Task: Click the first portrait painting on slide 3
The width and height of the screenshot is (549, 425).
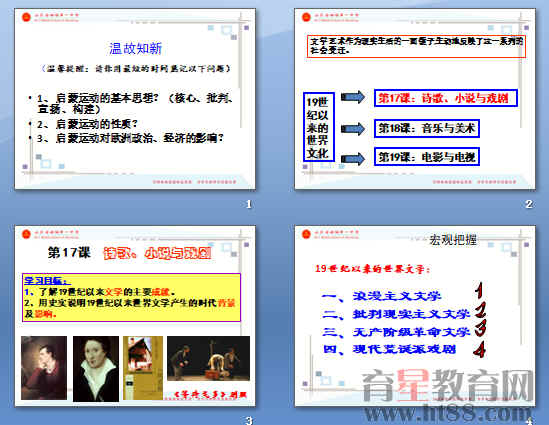Action: point(44,368)
